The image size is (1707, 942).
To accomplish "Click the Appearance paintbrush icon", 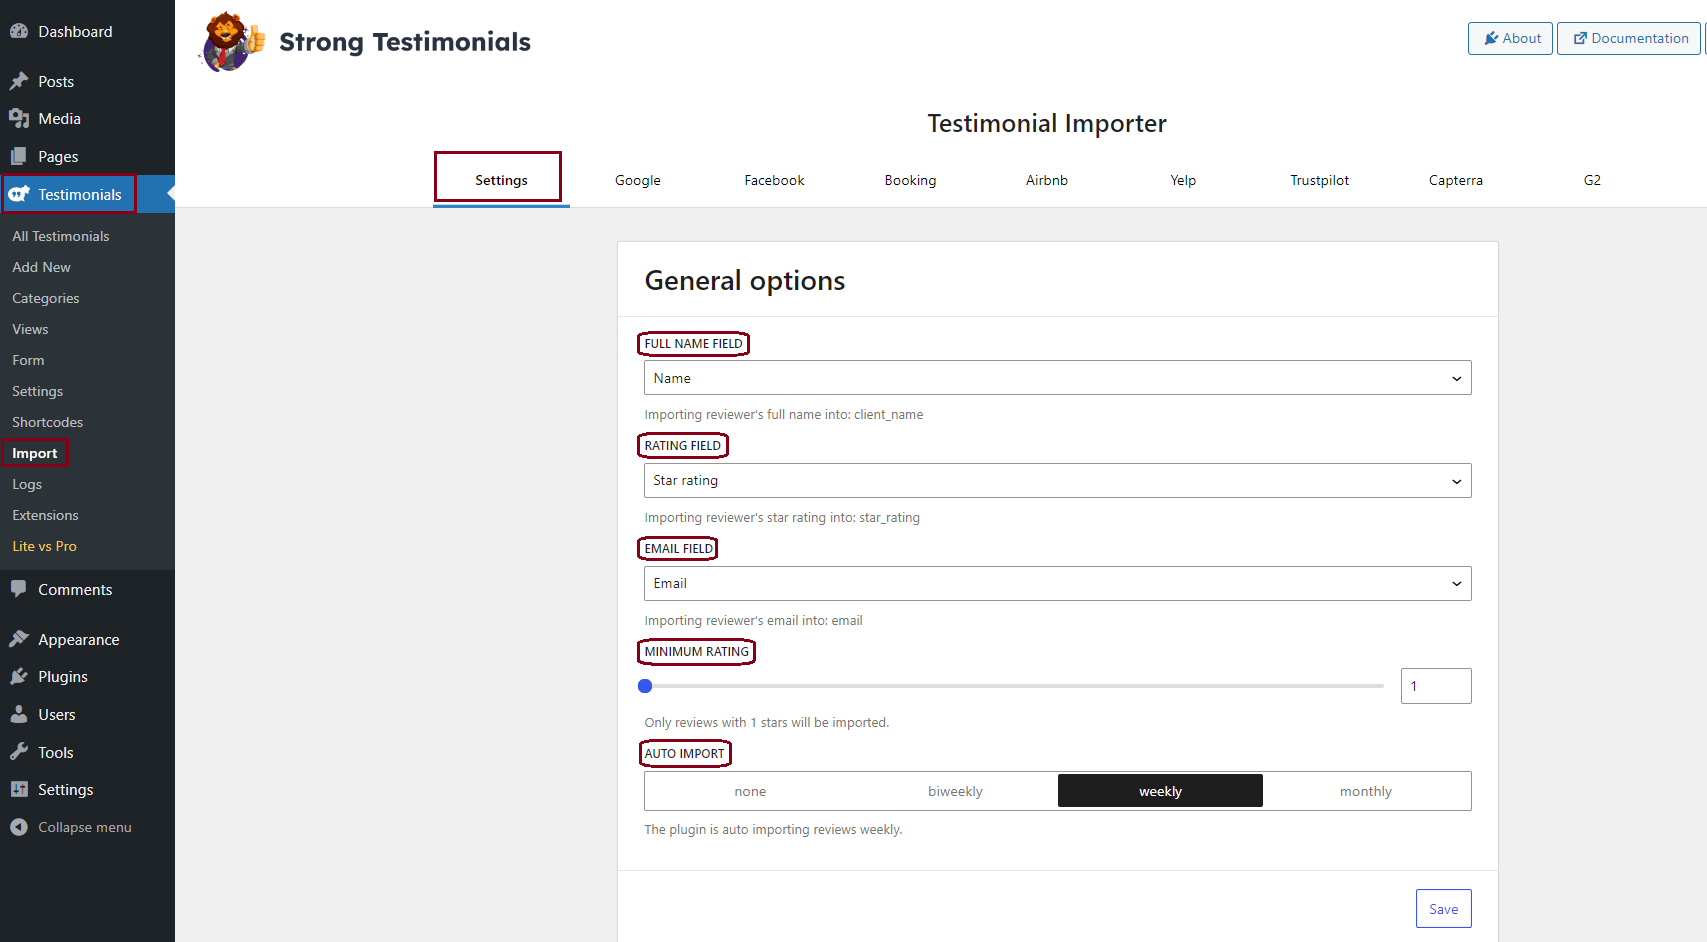I will coord(19,639).
